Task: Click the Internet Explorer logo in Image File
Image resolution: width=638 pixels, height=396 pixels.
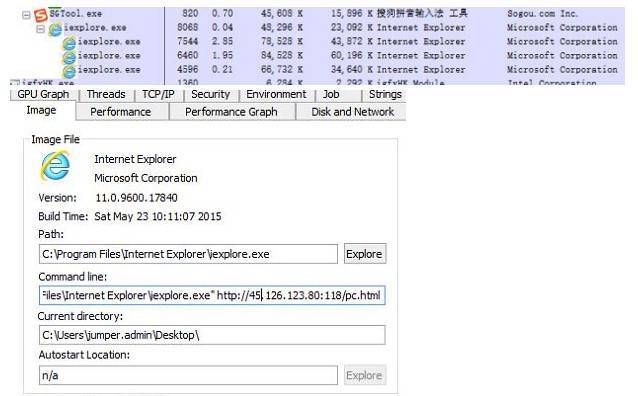Action: (56, 166)
